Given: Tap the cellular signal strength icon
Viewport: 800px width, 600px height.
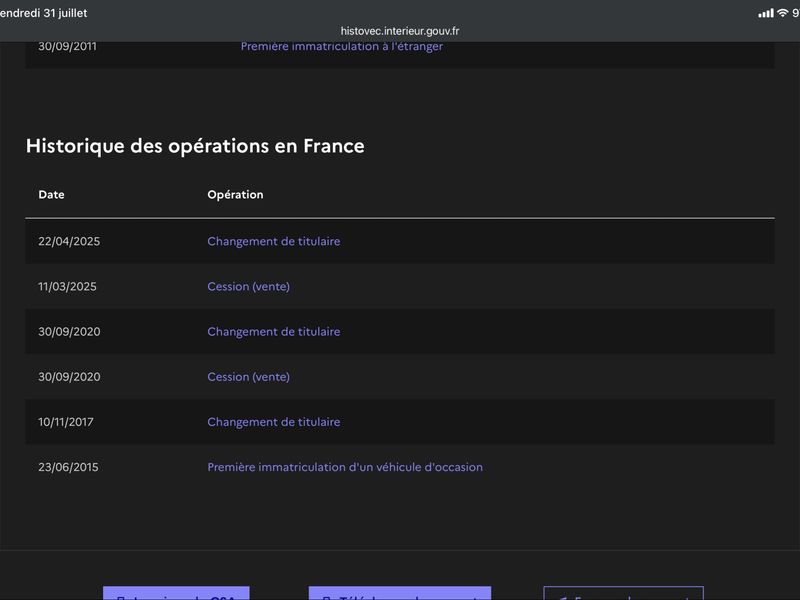Looking at the screenshot, I should pos(766,13).
